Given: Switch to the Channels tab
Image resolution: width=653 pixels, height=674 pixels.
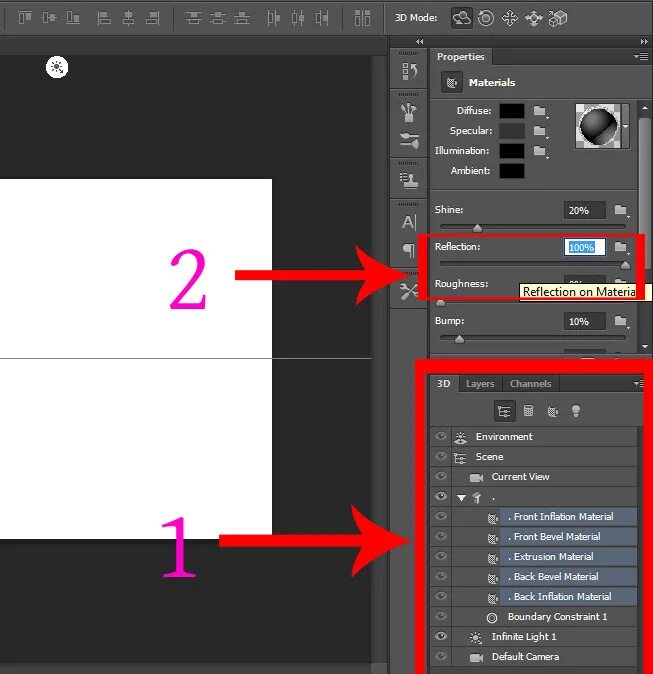Looking at the screenshot, I should (x=530, y=383).
